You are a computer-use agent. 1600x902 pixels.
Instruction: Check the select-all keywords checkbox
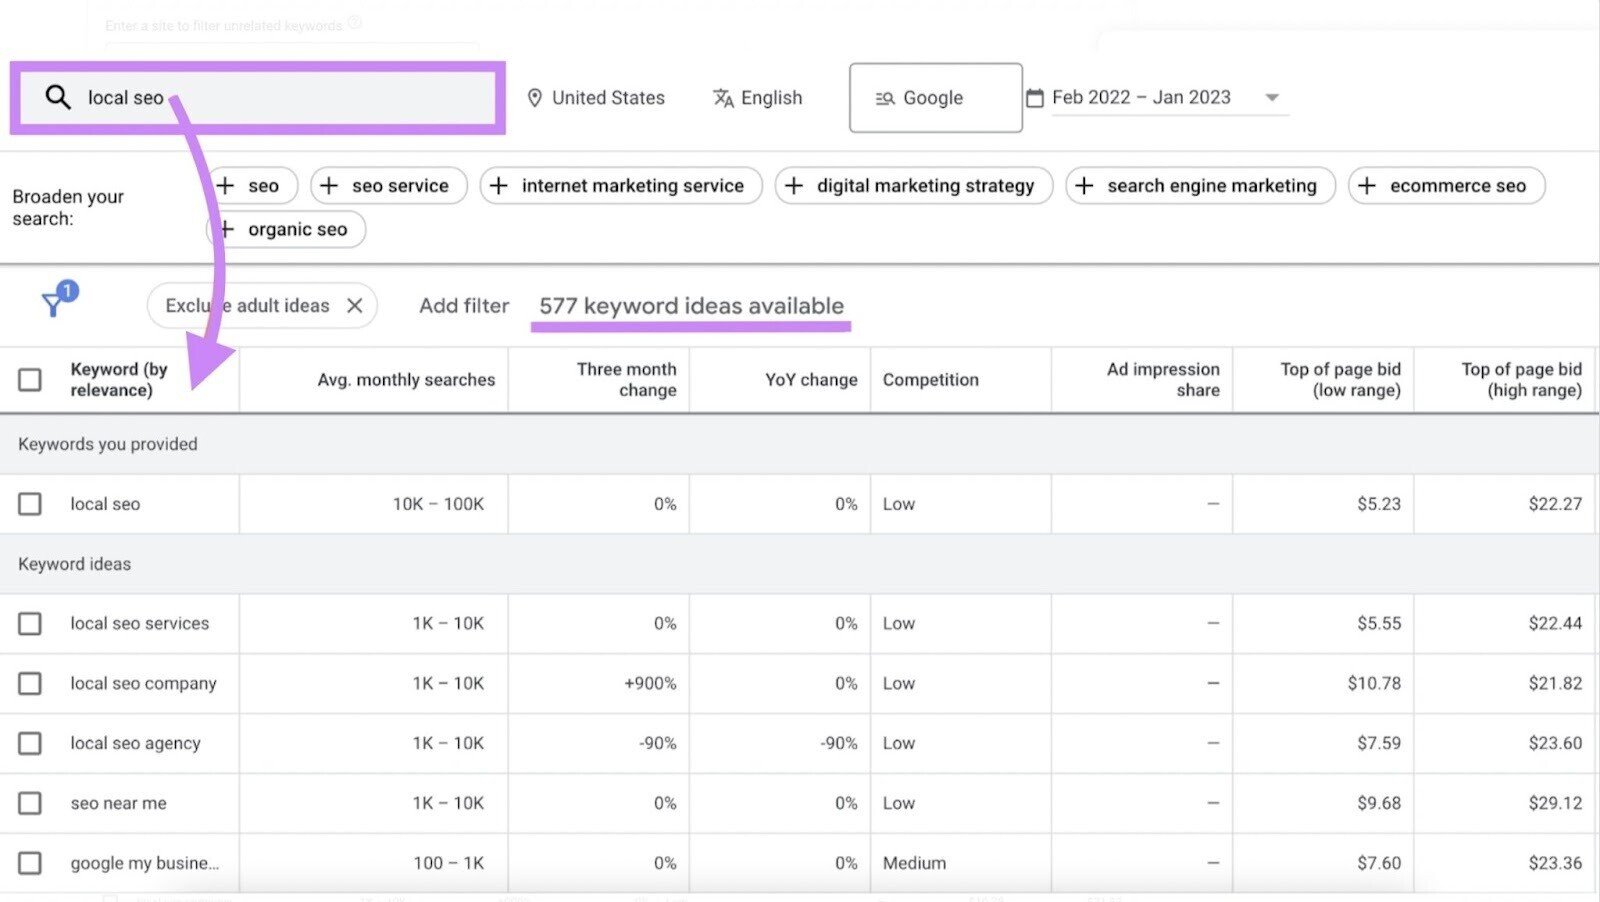point(29,379)
